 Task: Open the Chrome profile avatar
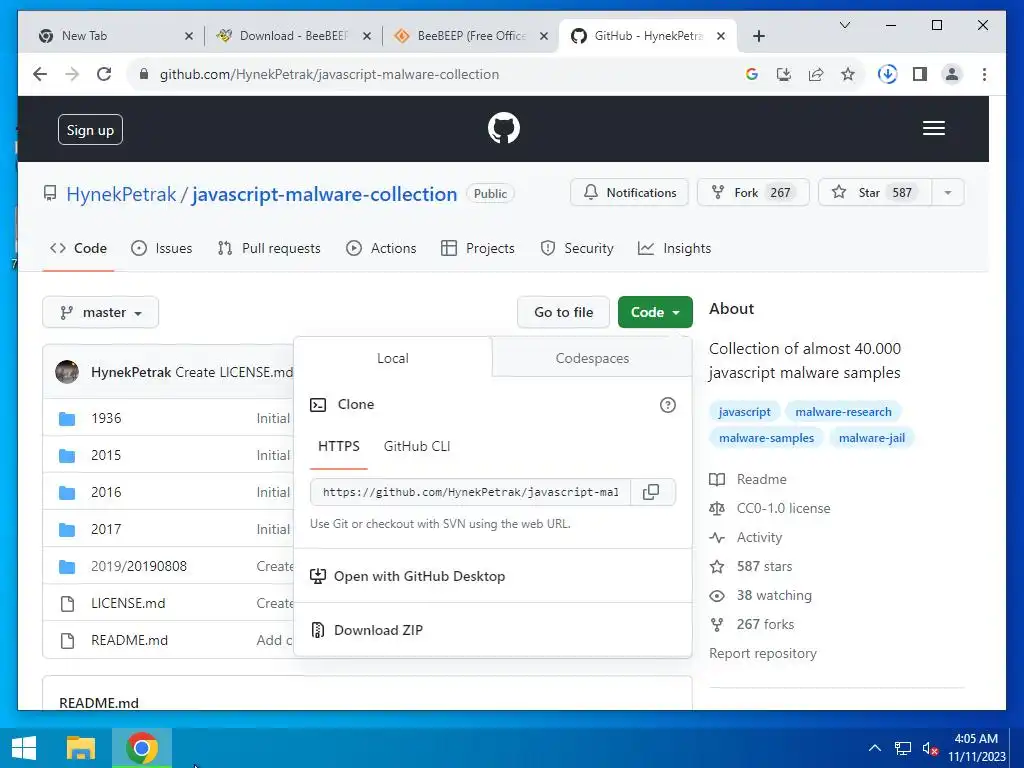pyautogui.click(x=952, y=74)
